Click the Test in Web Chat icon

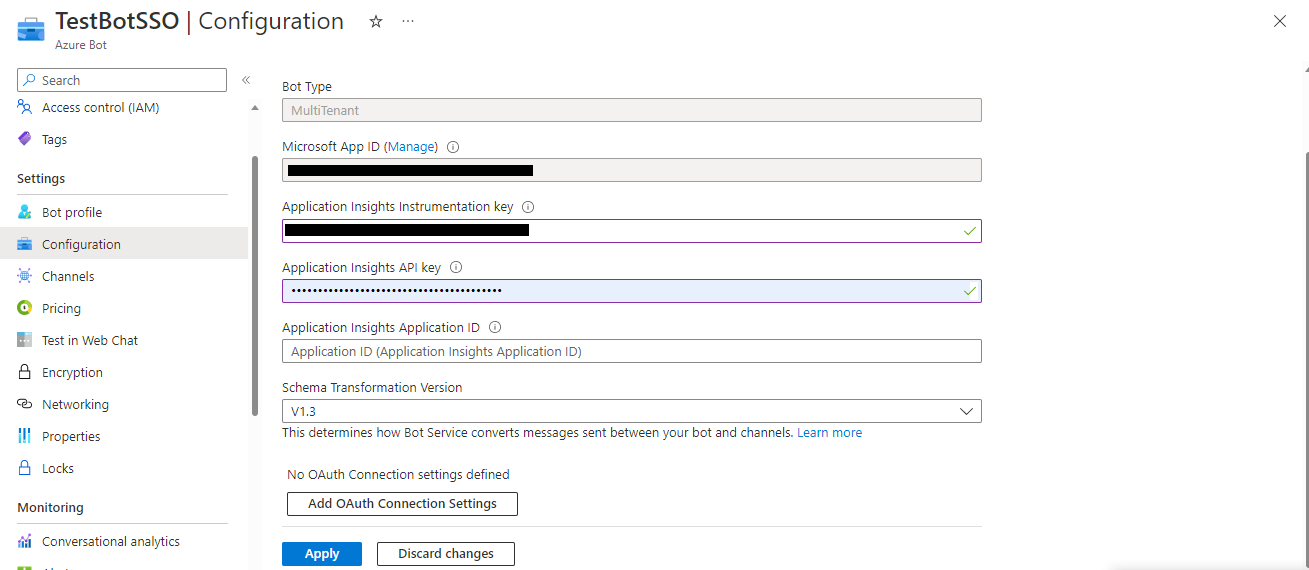(x=25, y=340)
